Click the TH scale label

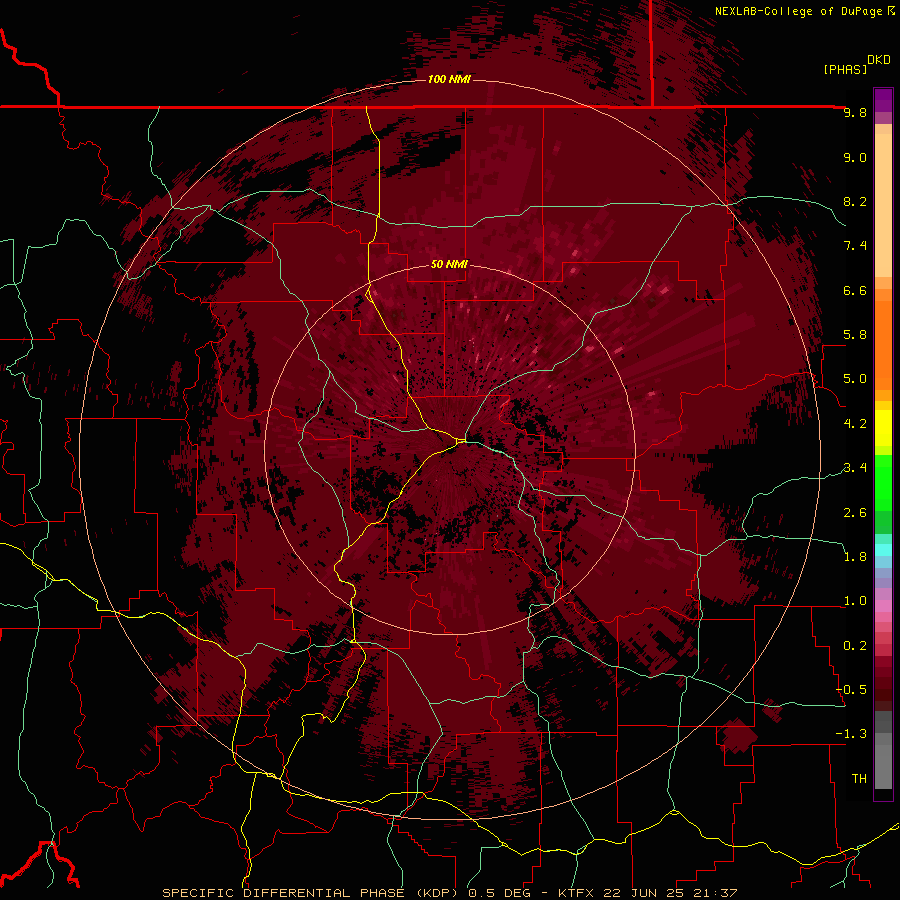pos(859,779)
